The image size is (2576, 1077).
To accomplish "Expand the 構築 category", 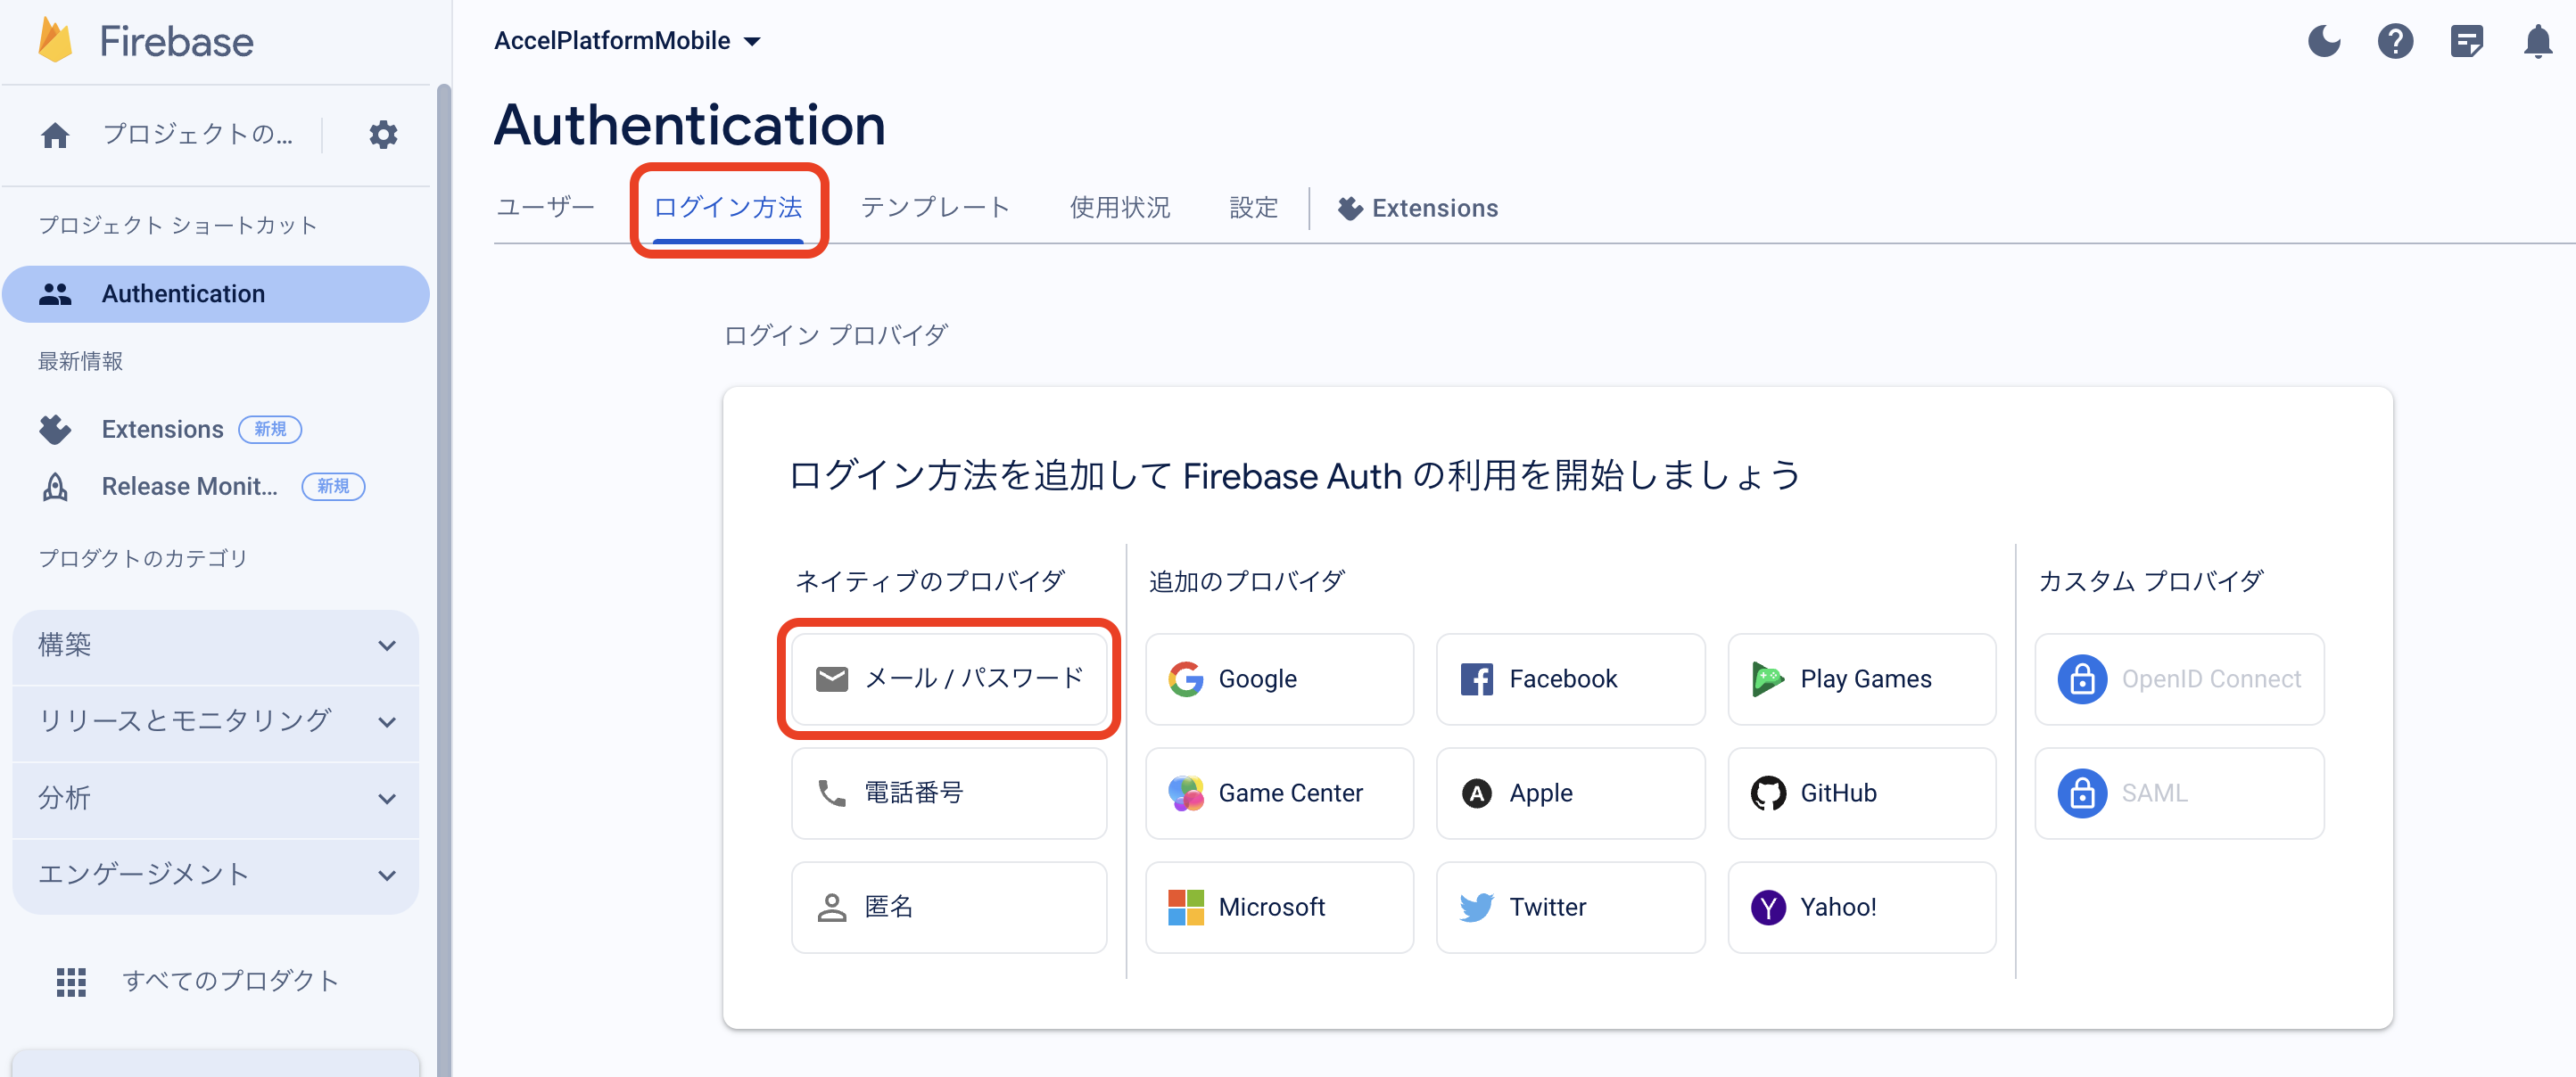I will [x=216, y=645].
